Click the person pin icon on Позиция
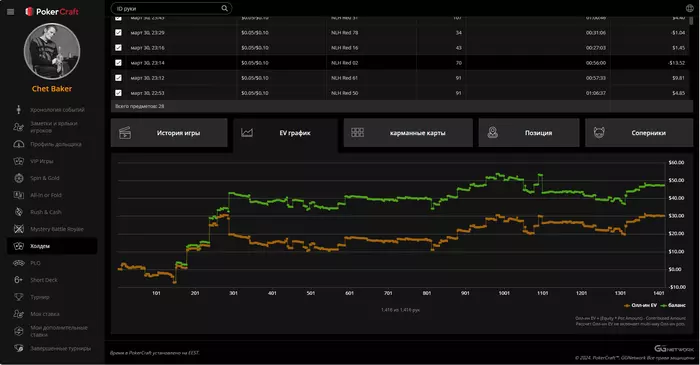Image resolution: width=700 pixels, height=365 pixels. (492, 133)
